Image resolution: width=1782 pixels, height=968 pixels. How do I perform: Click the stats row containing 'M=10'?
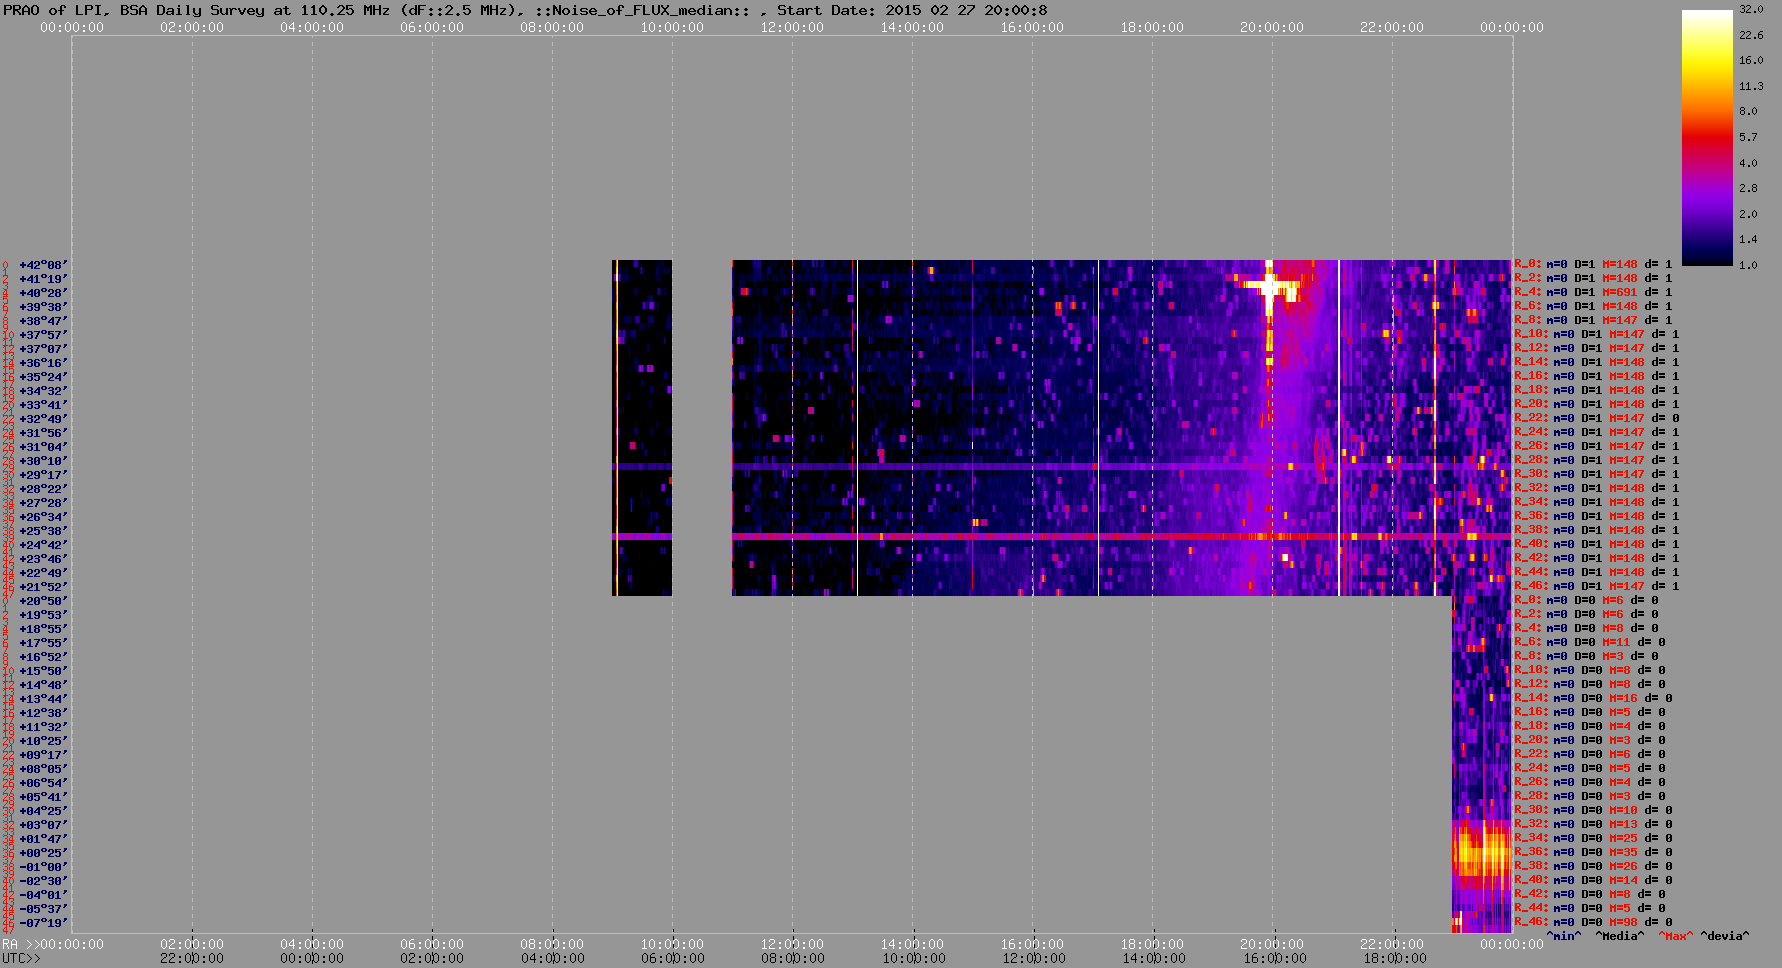pyautogui.click(x=1593, y=810)
